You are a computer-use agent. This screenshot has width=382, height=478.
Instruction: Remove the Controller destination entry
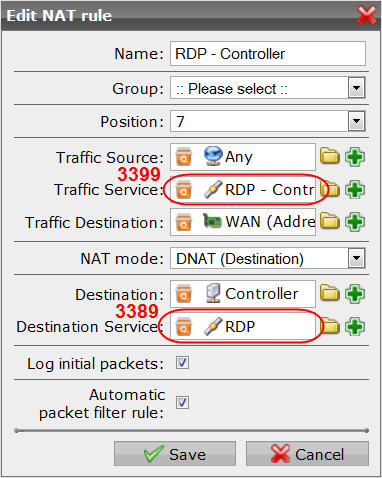(x=184, y=294)
